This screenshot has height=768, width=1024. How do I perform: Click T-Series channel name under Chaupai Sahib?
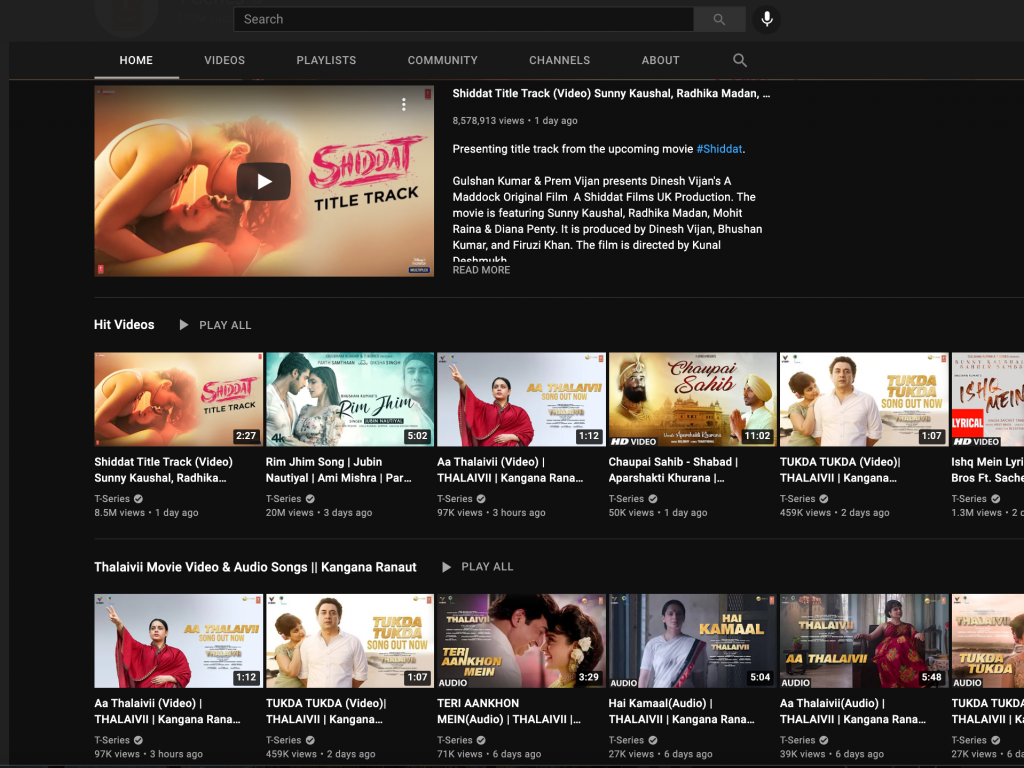626,499
